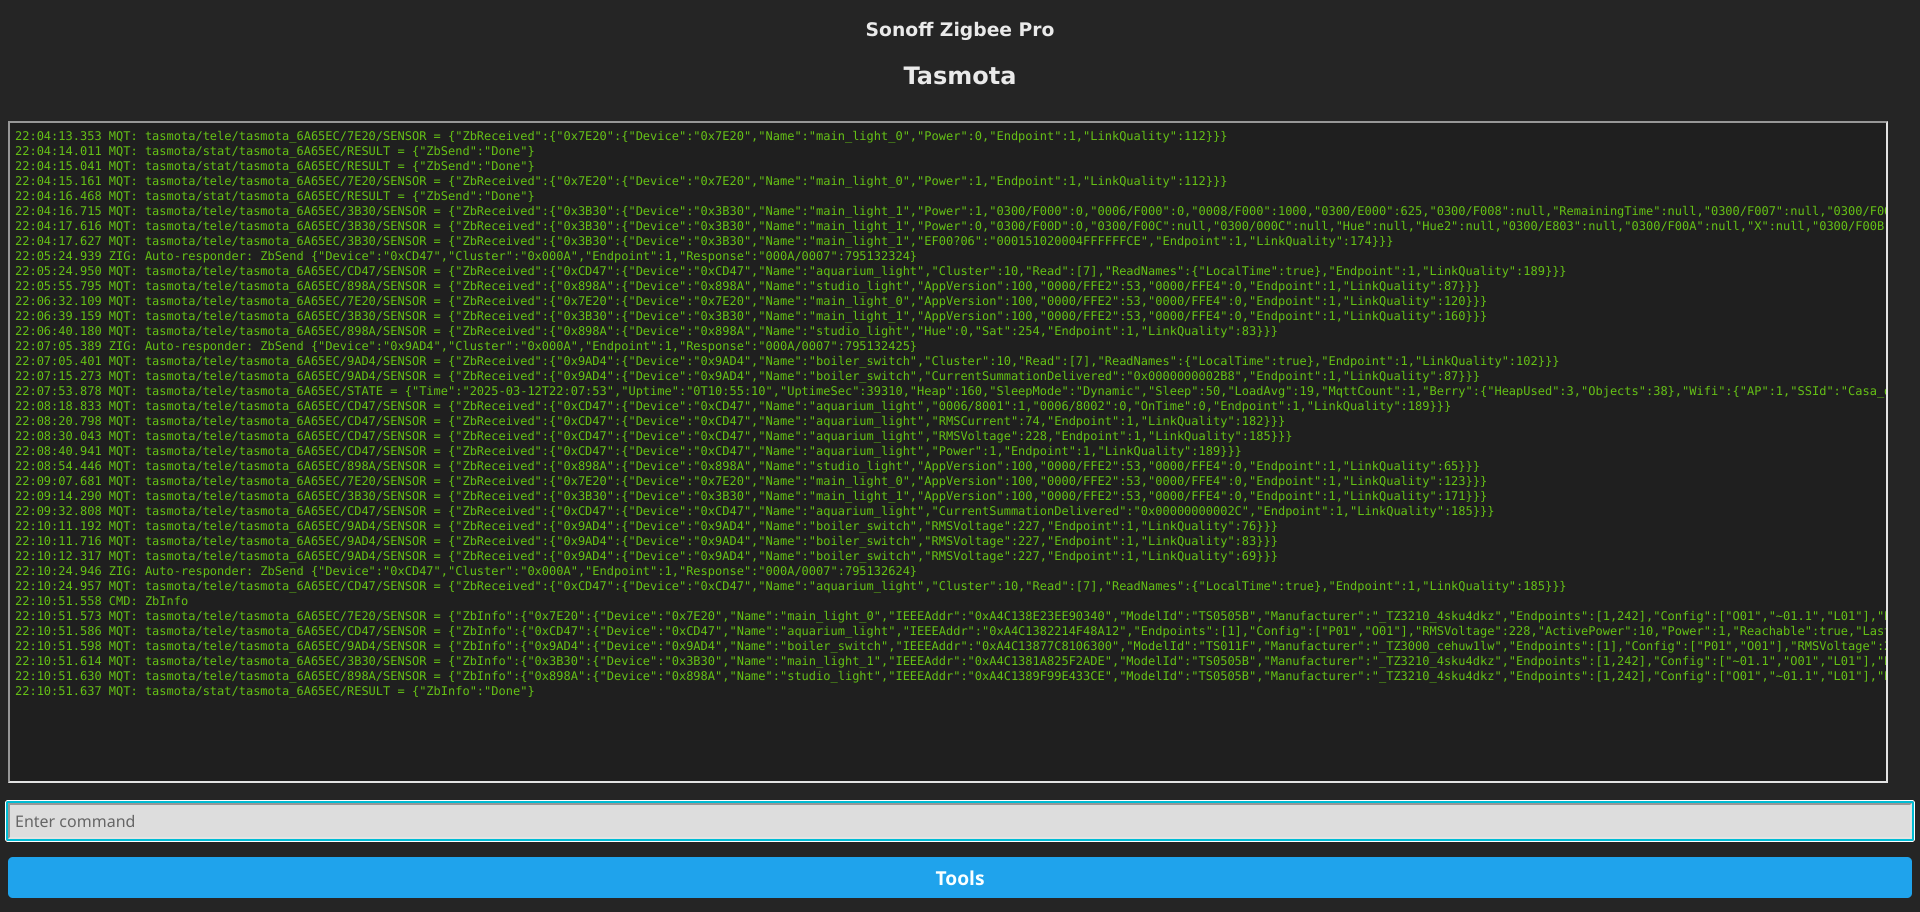The width and height of the screenshot is (1920, 912).
Task: Select the studio_light line at 22:05:55.795
Action: pyautogui.click(x=747, y=286)
